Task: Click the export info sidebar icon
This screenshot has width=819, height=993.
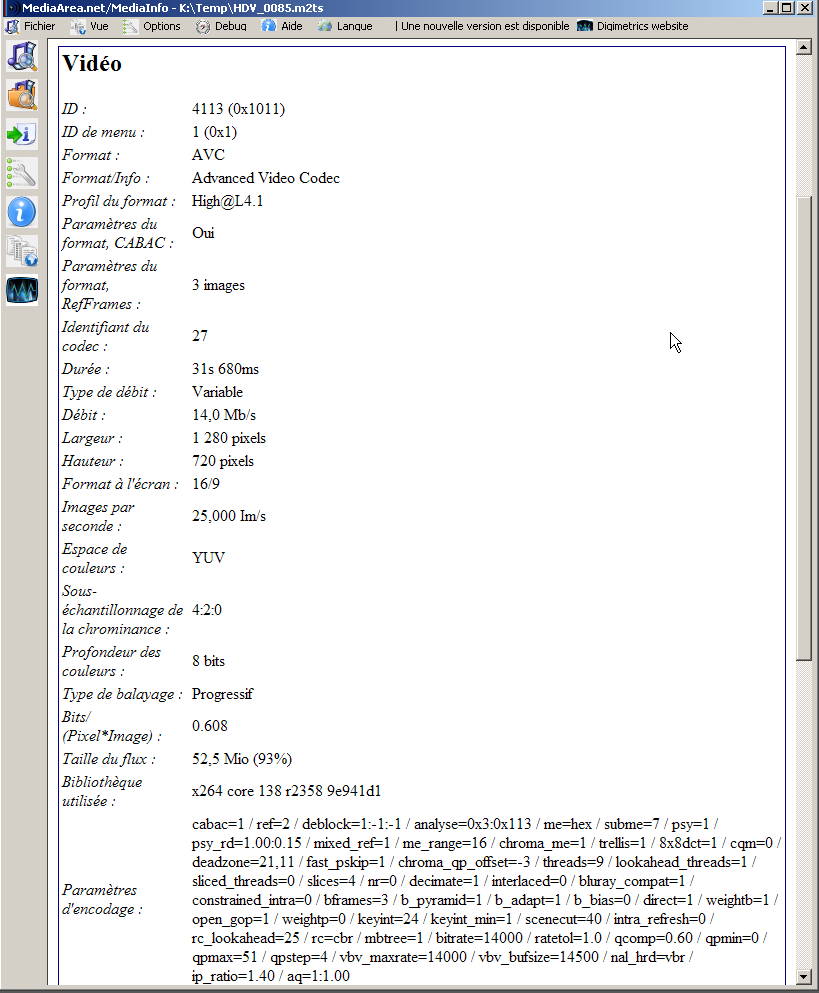Action: point(22,134)
